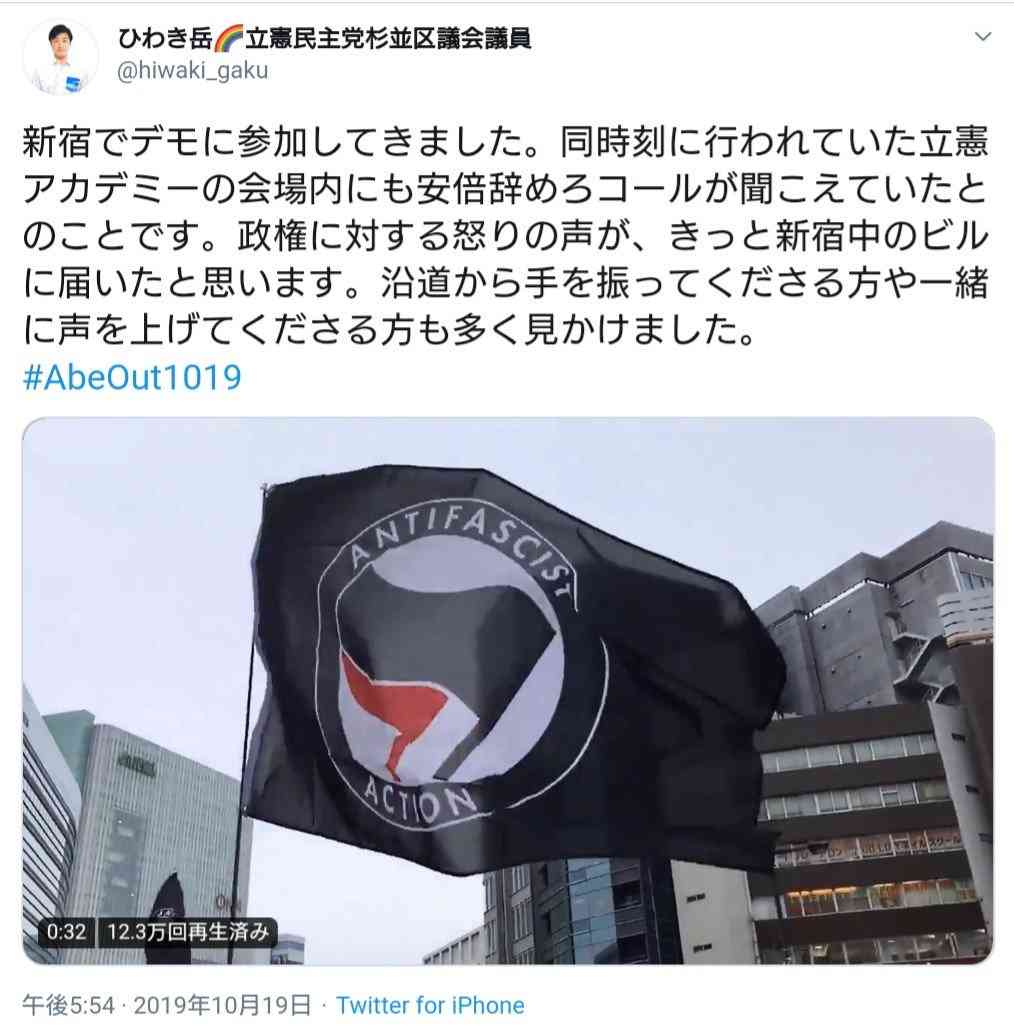Screen dimensions: 1014x1031
Task: Click the 2019年10月19日 date text
Action: click(x=222, y=1005)
